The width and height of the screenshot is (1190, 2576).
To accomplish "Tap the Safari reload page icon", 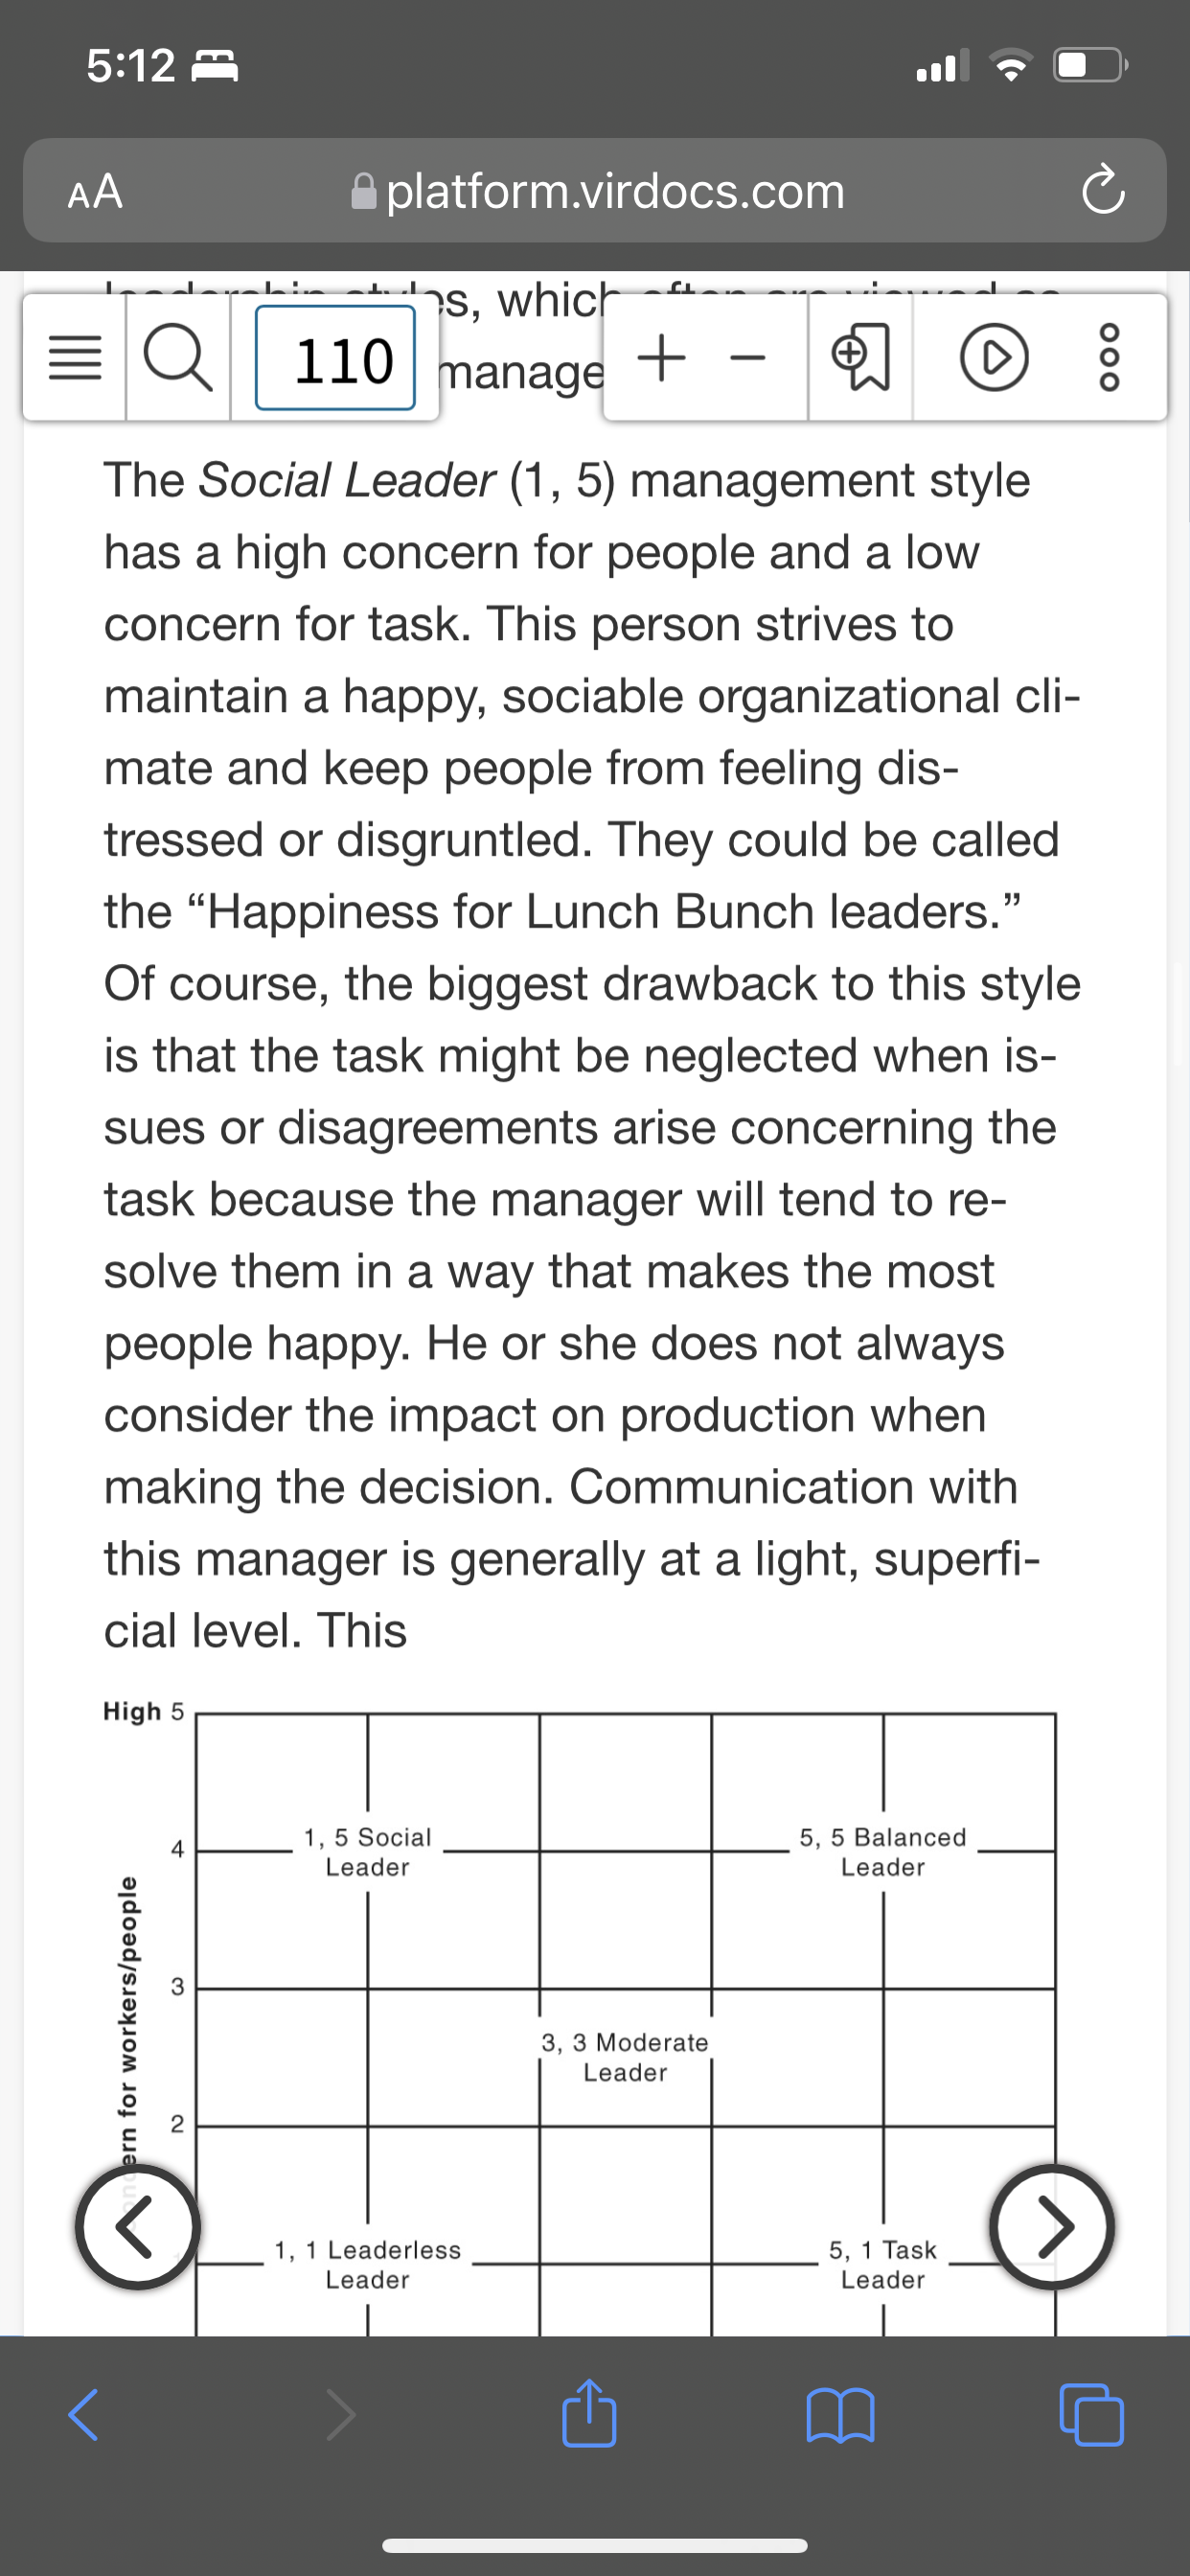I will click(x=1103, y=190).
